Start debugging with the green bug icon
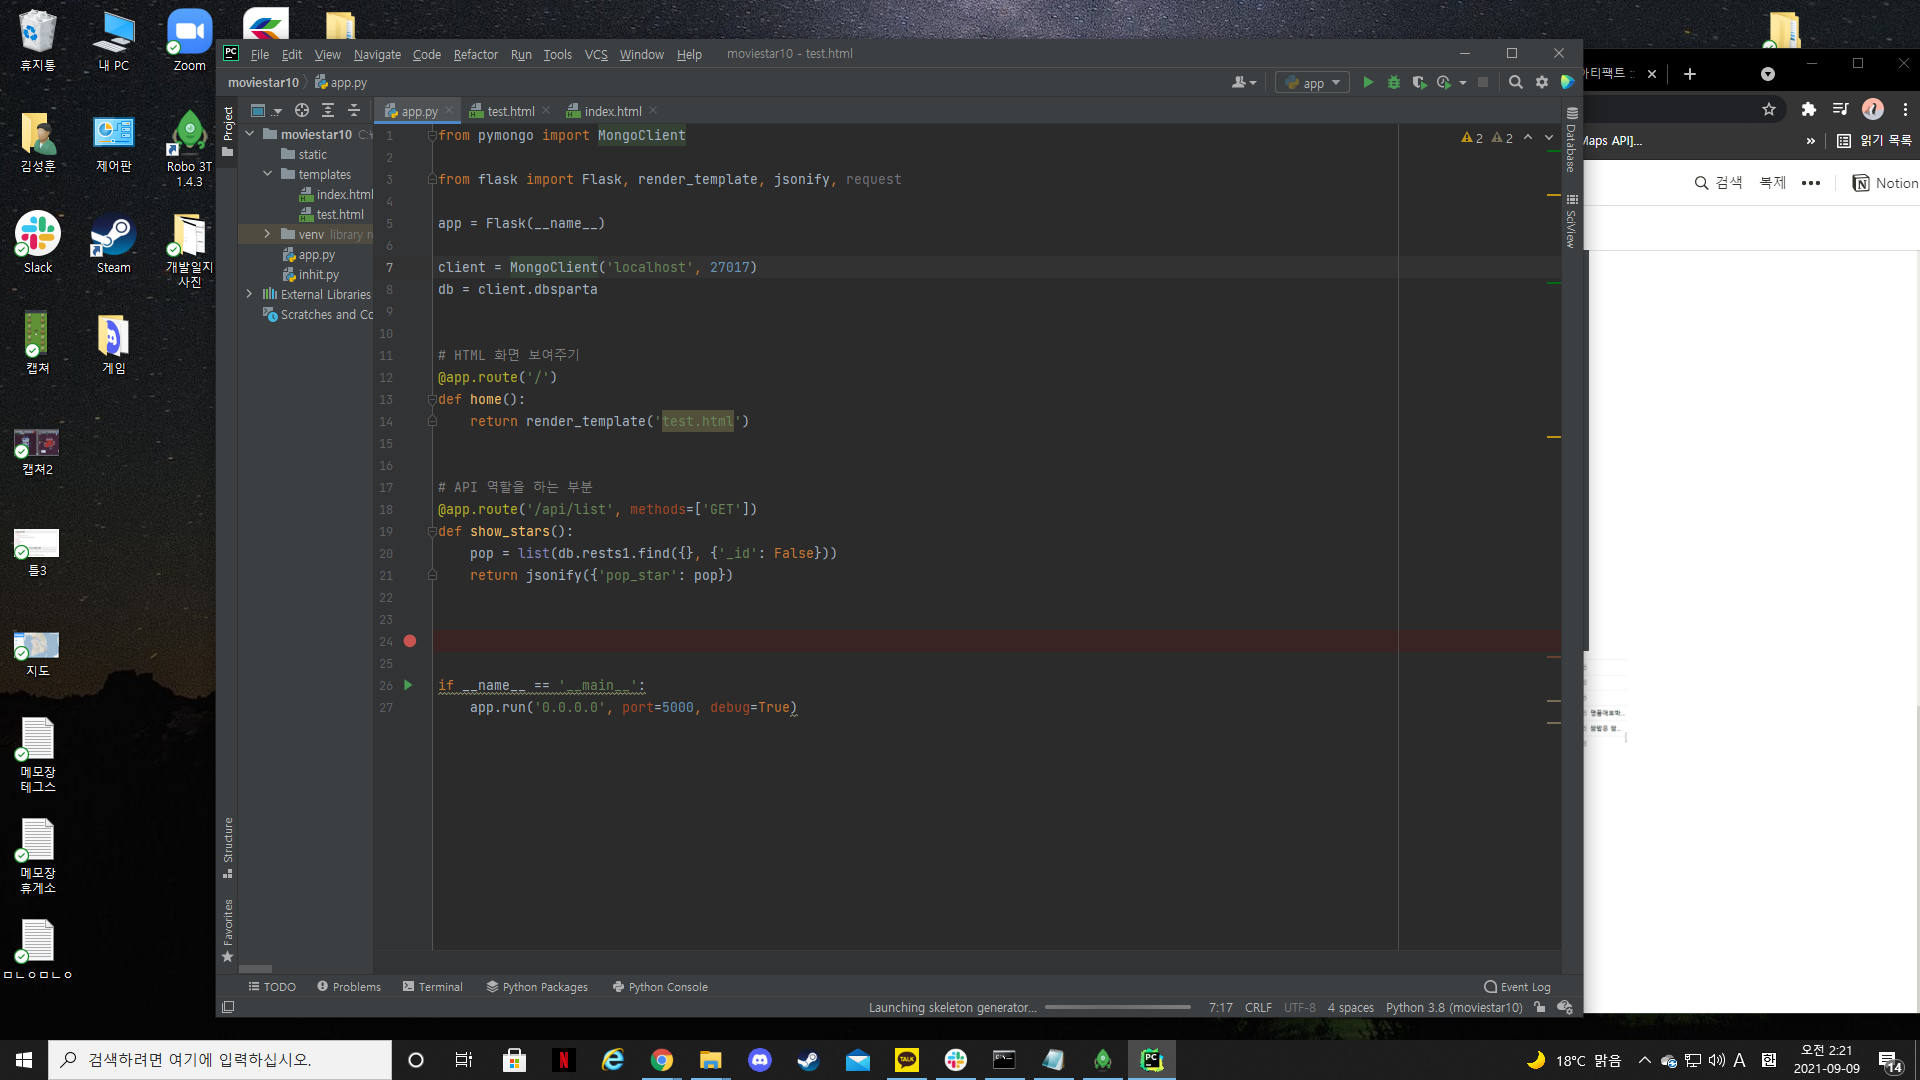 [x=1394, y=83]
